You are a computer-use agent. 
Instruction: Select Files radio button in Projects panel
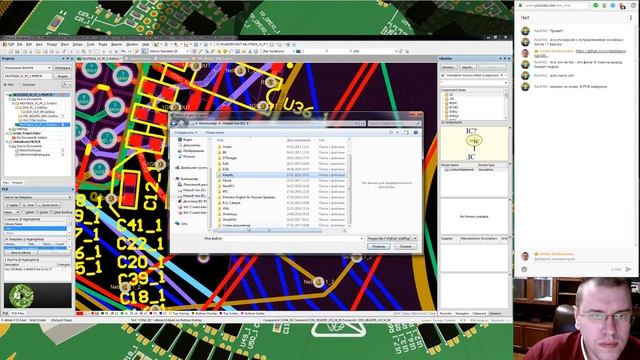click(5, 84)
